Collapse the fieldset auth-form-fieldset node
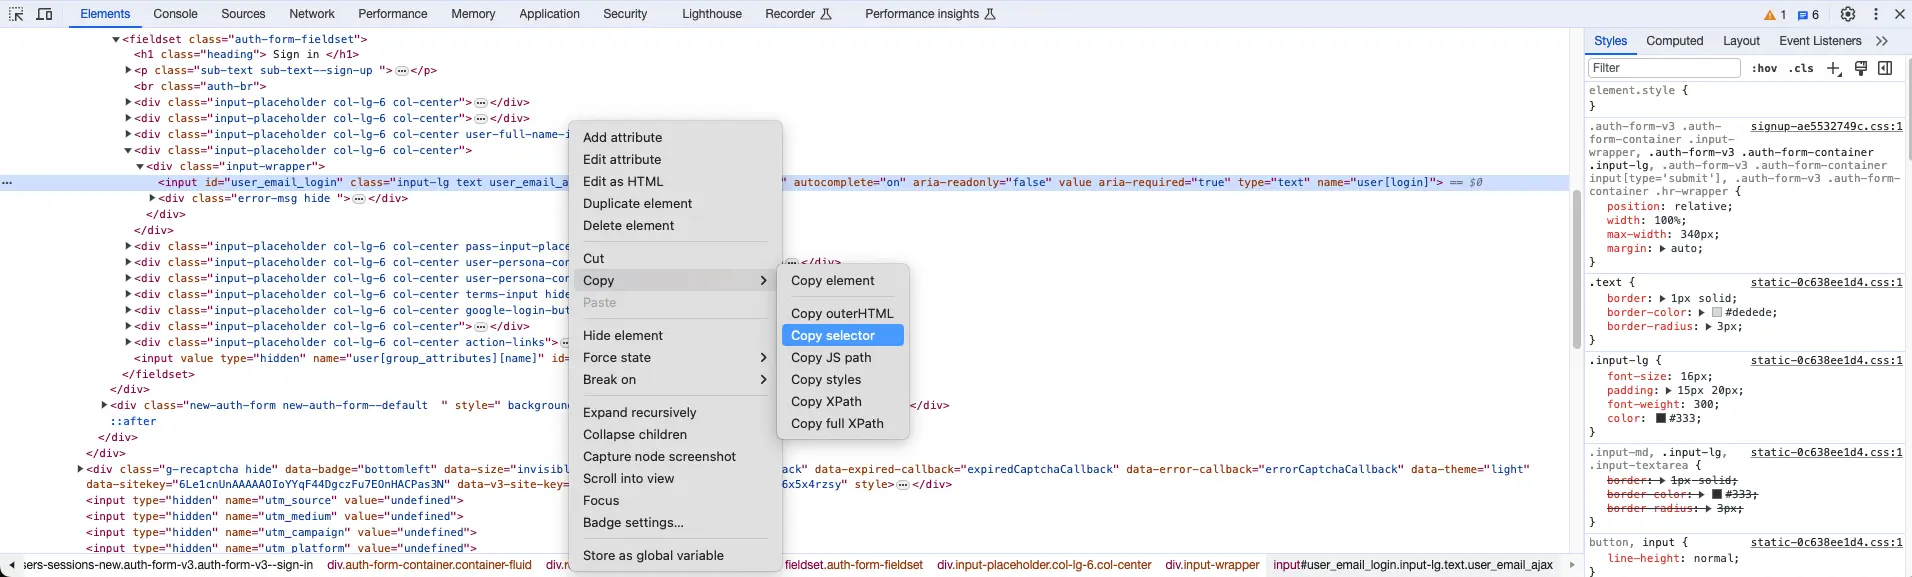This screenshot has height=577, width=1912. point(116,40)
